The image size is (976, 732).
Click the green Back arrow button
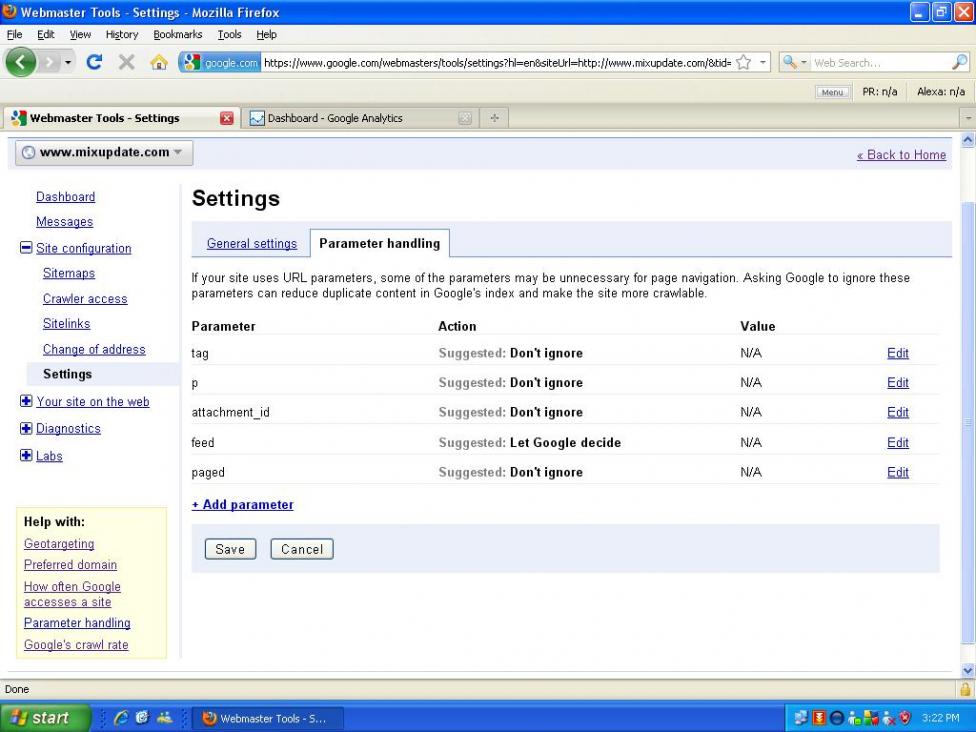click(x=22, y=62)
